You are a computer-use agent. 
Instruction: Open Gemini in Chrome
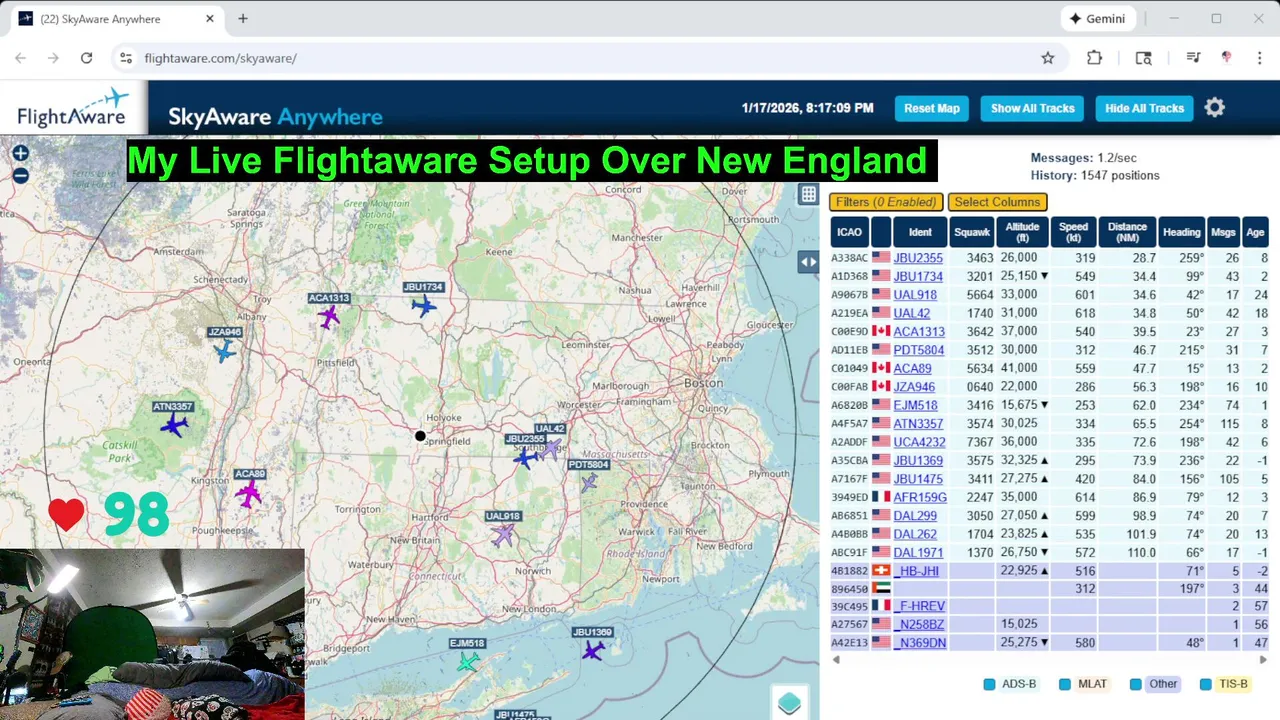click(x=1097, y=18)
